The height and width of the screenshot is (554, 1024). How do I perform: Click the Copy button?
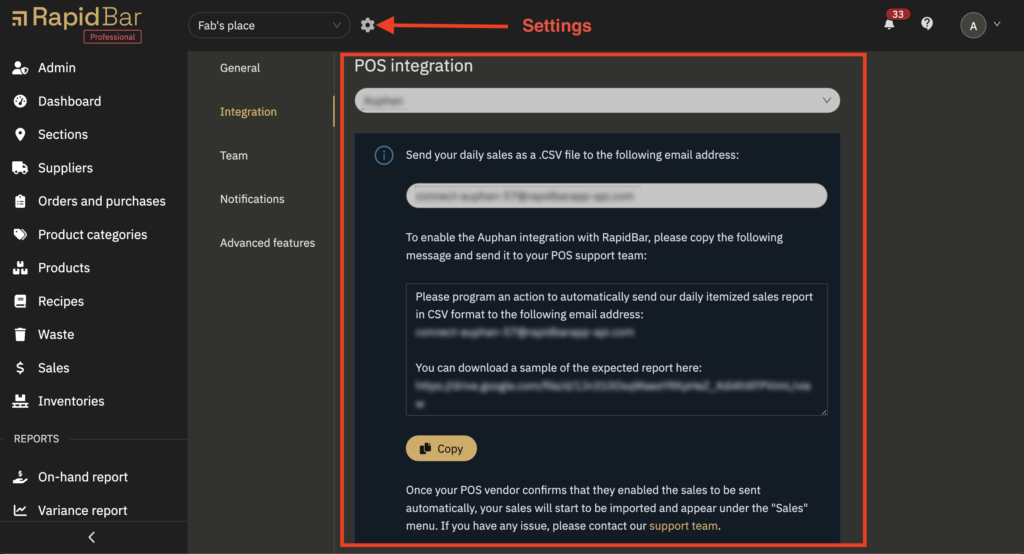(x=441, y=448)
